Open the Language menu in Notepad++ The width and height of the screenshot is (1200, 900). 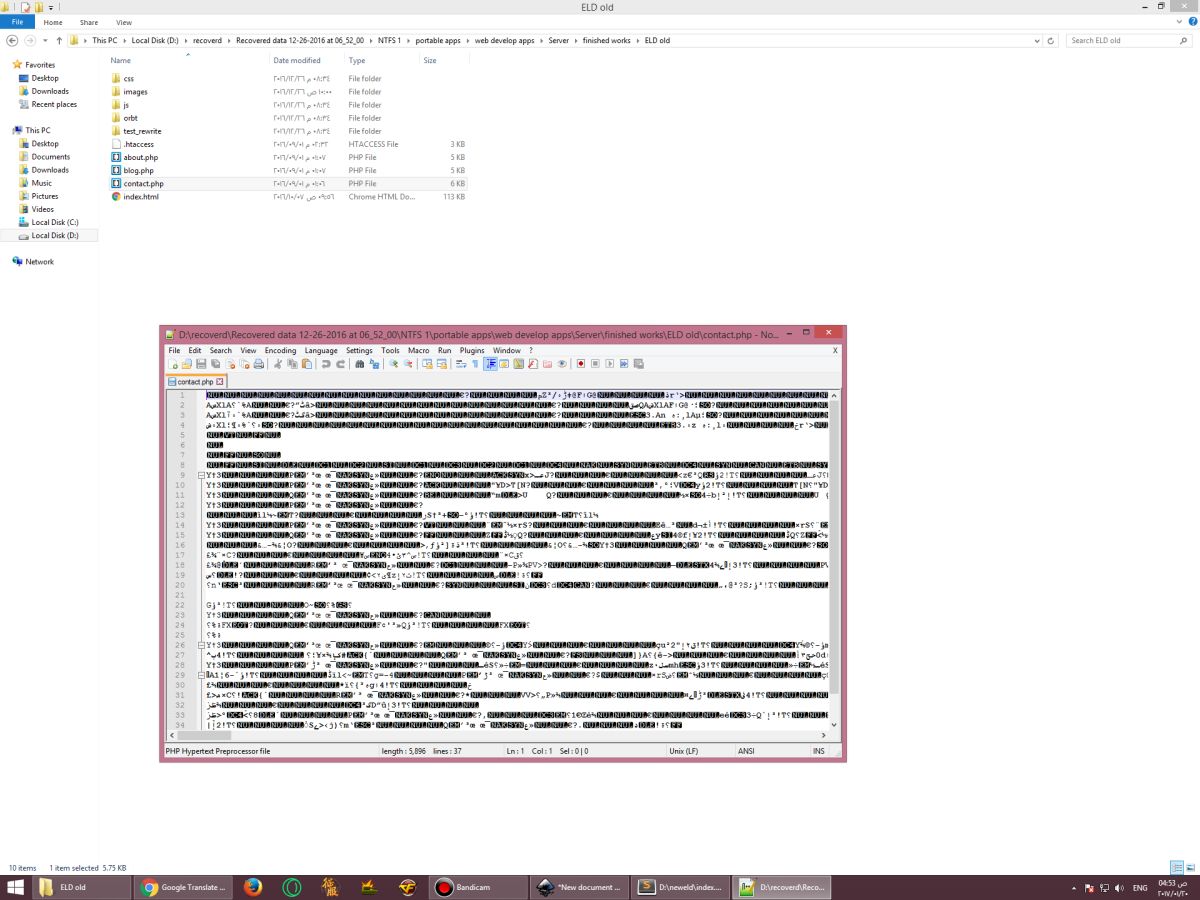(x=321, y=351)
